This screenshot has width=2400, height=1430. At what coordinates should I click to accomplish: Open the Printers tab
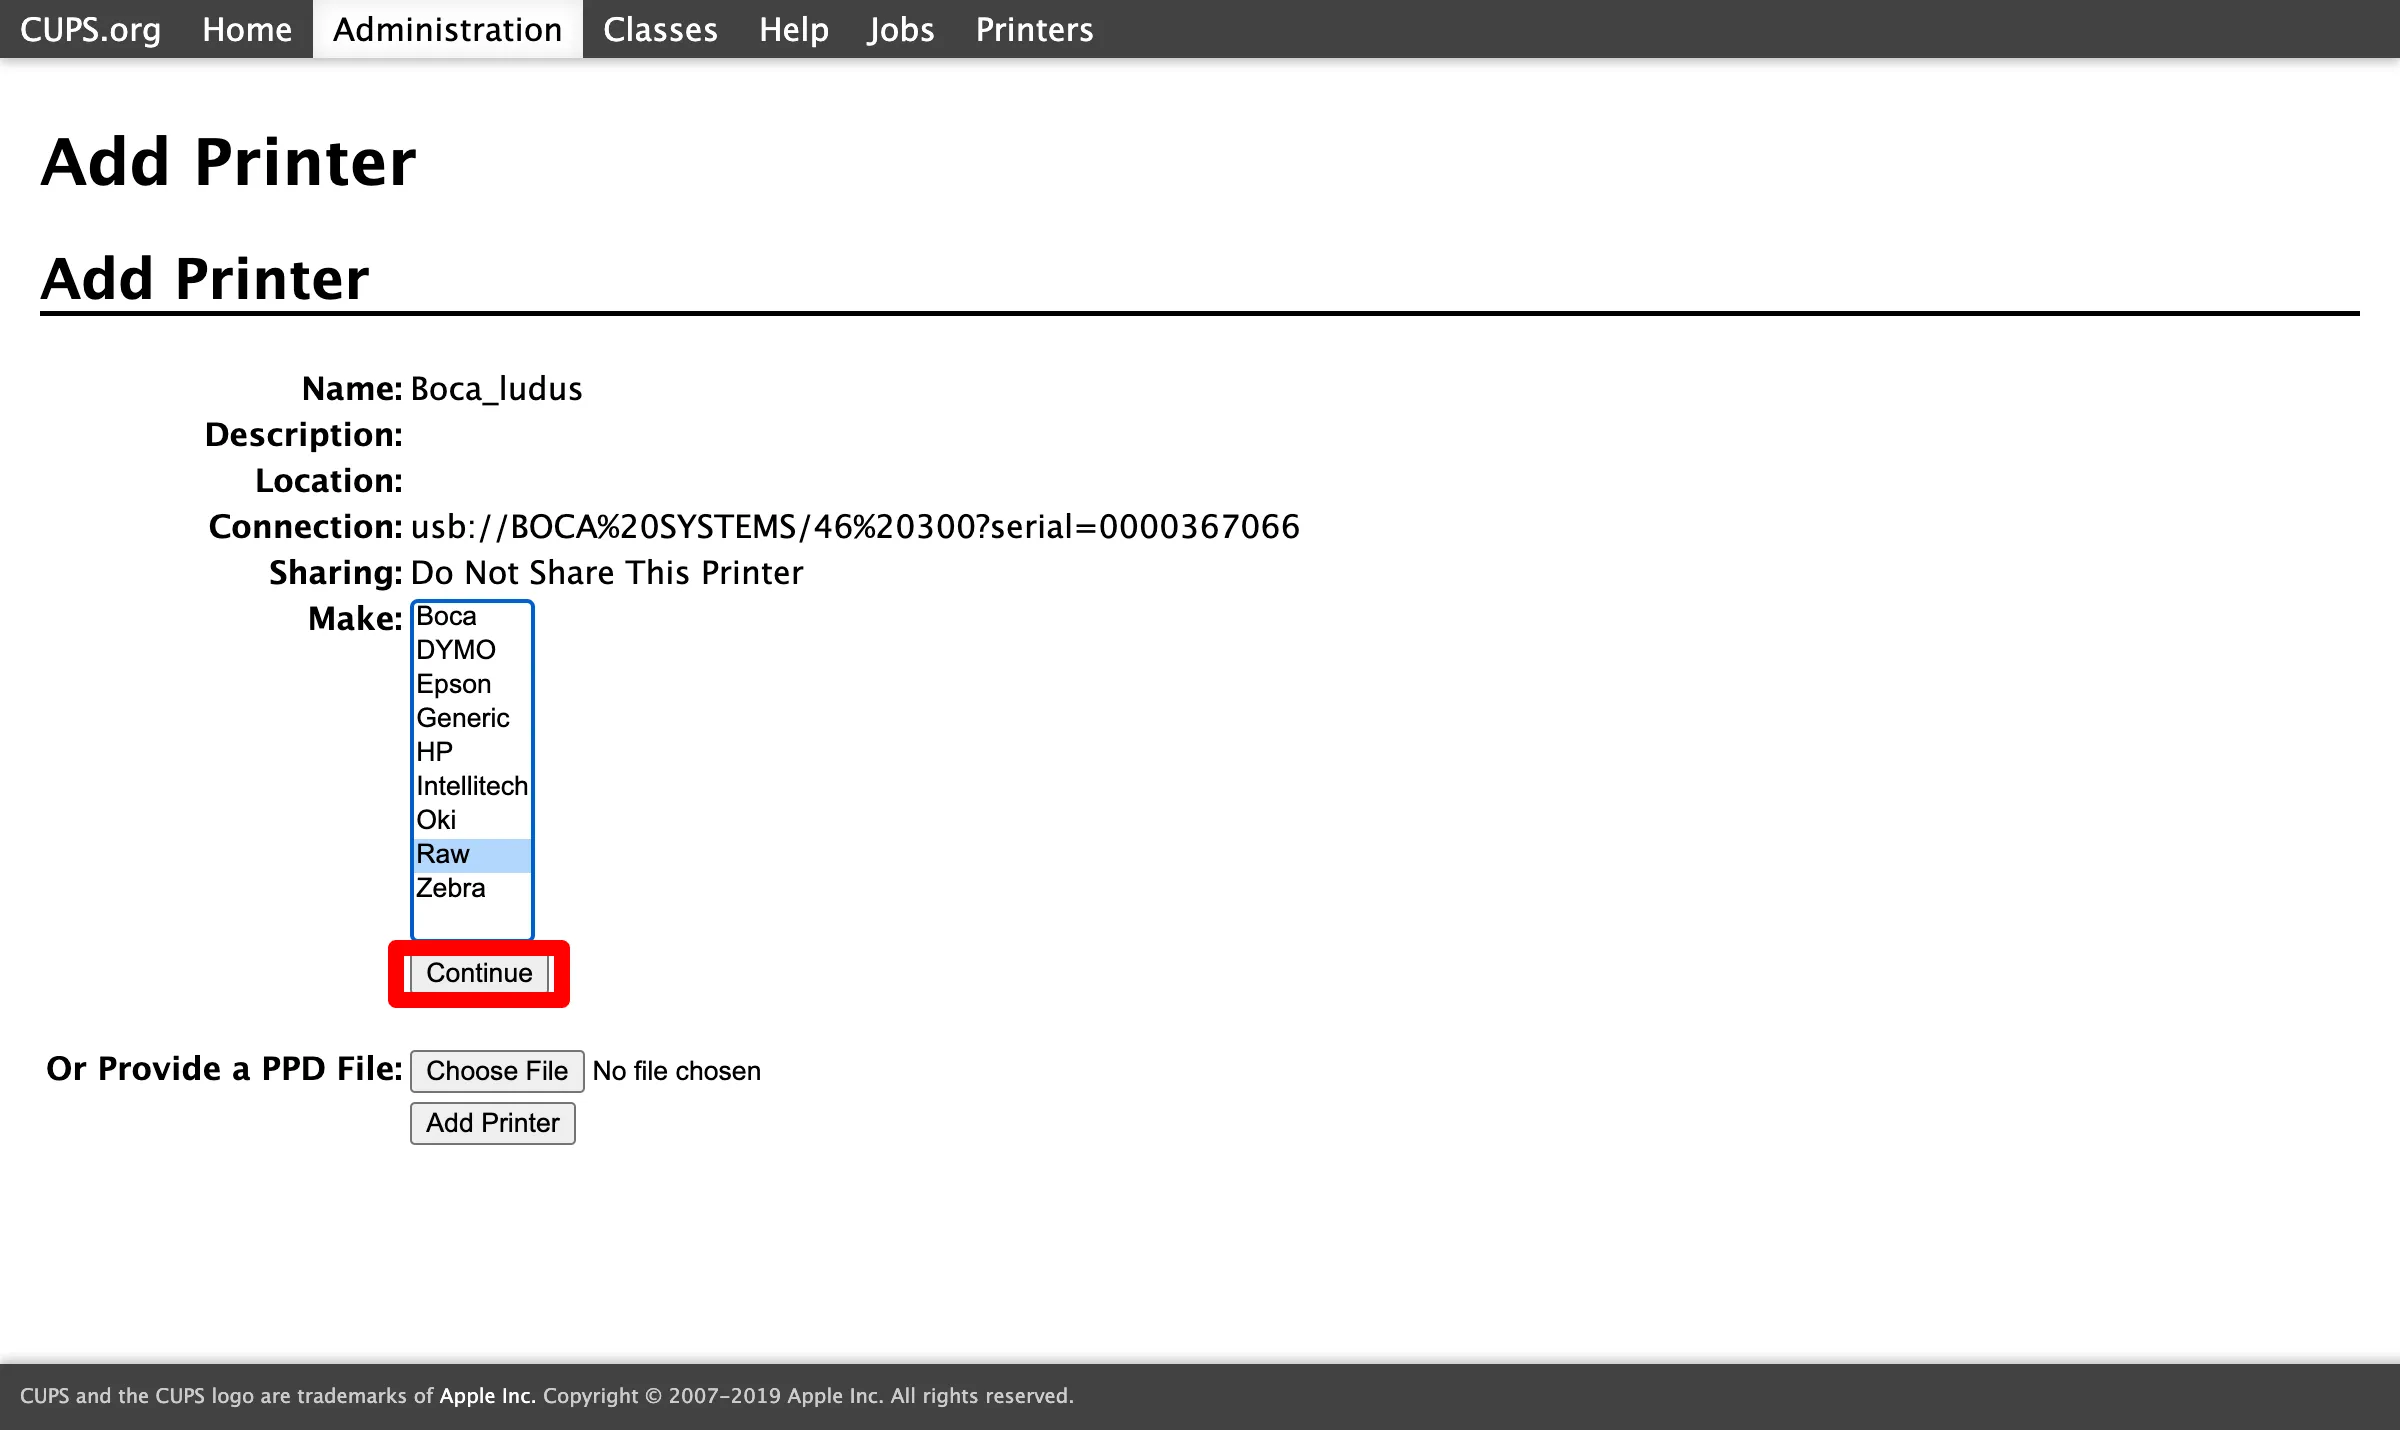(1034, 29)
